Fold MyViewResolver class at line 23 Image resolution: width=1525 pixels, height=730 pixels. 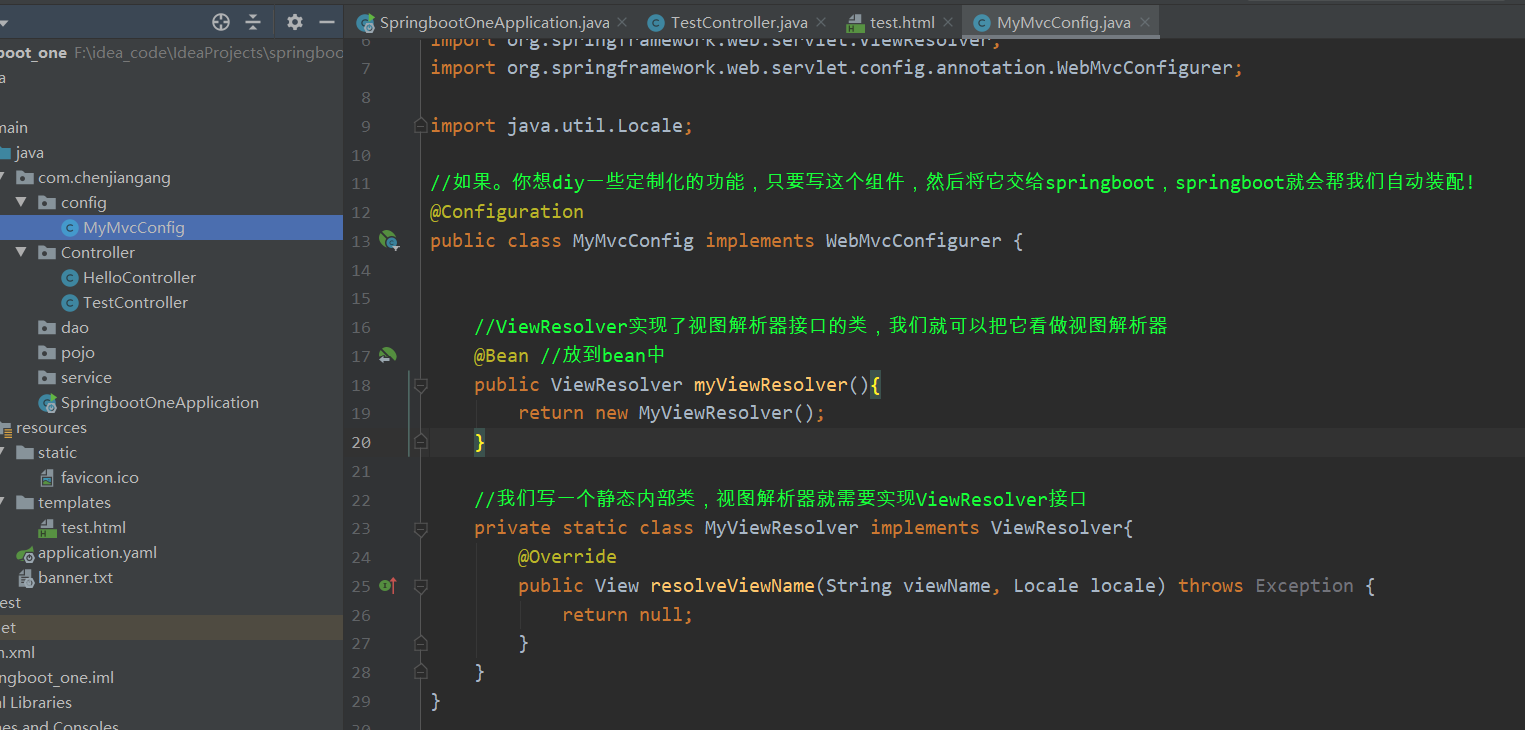click(421, 528)
